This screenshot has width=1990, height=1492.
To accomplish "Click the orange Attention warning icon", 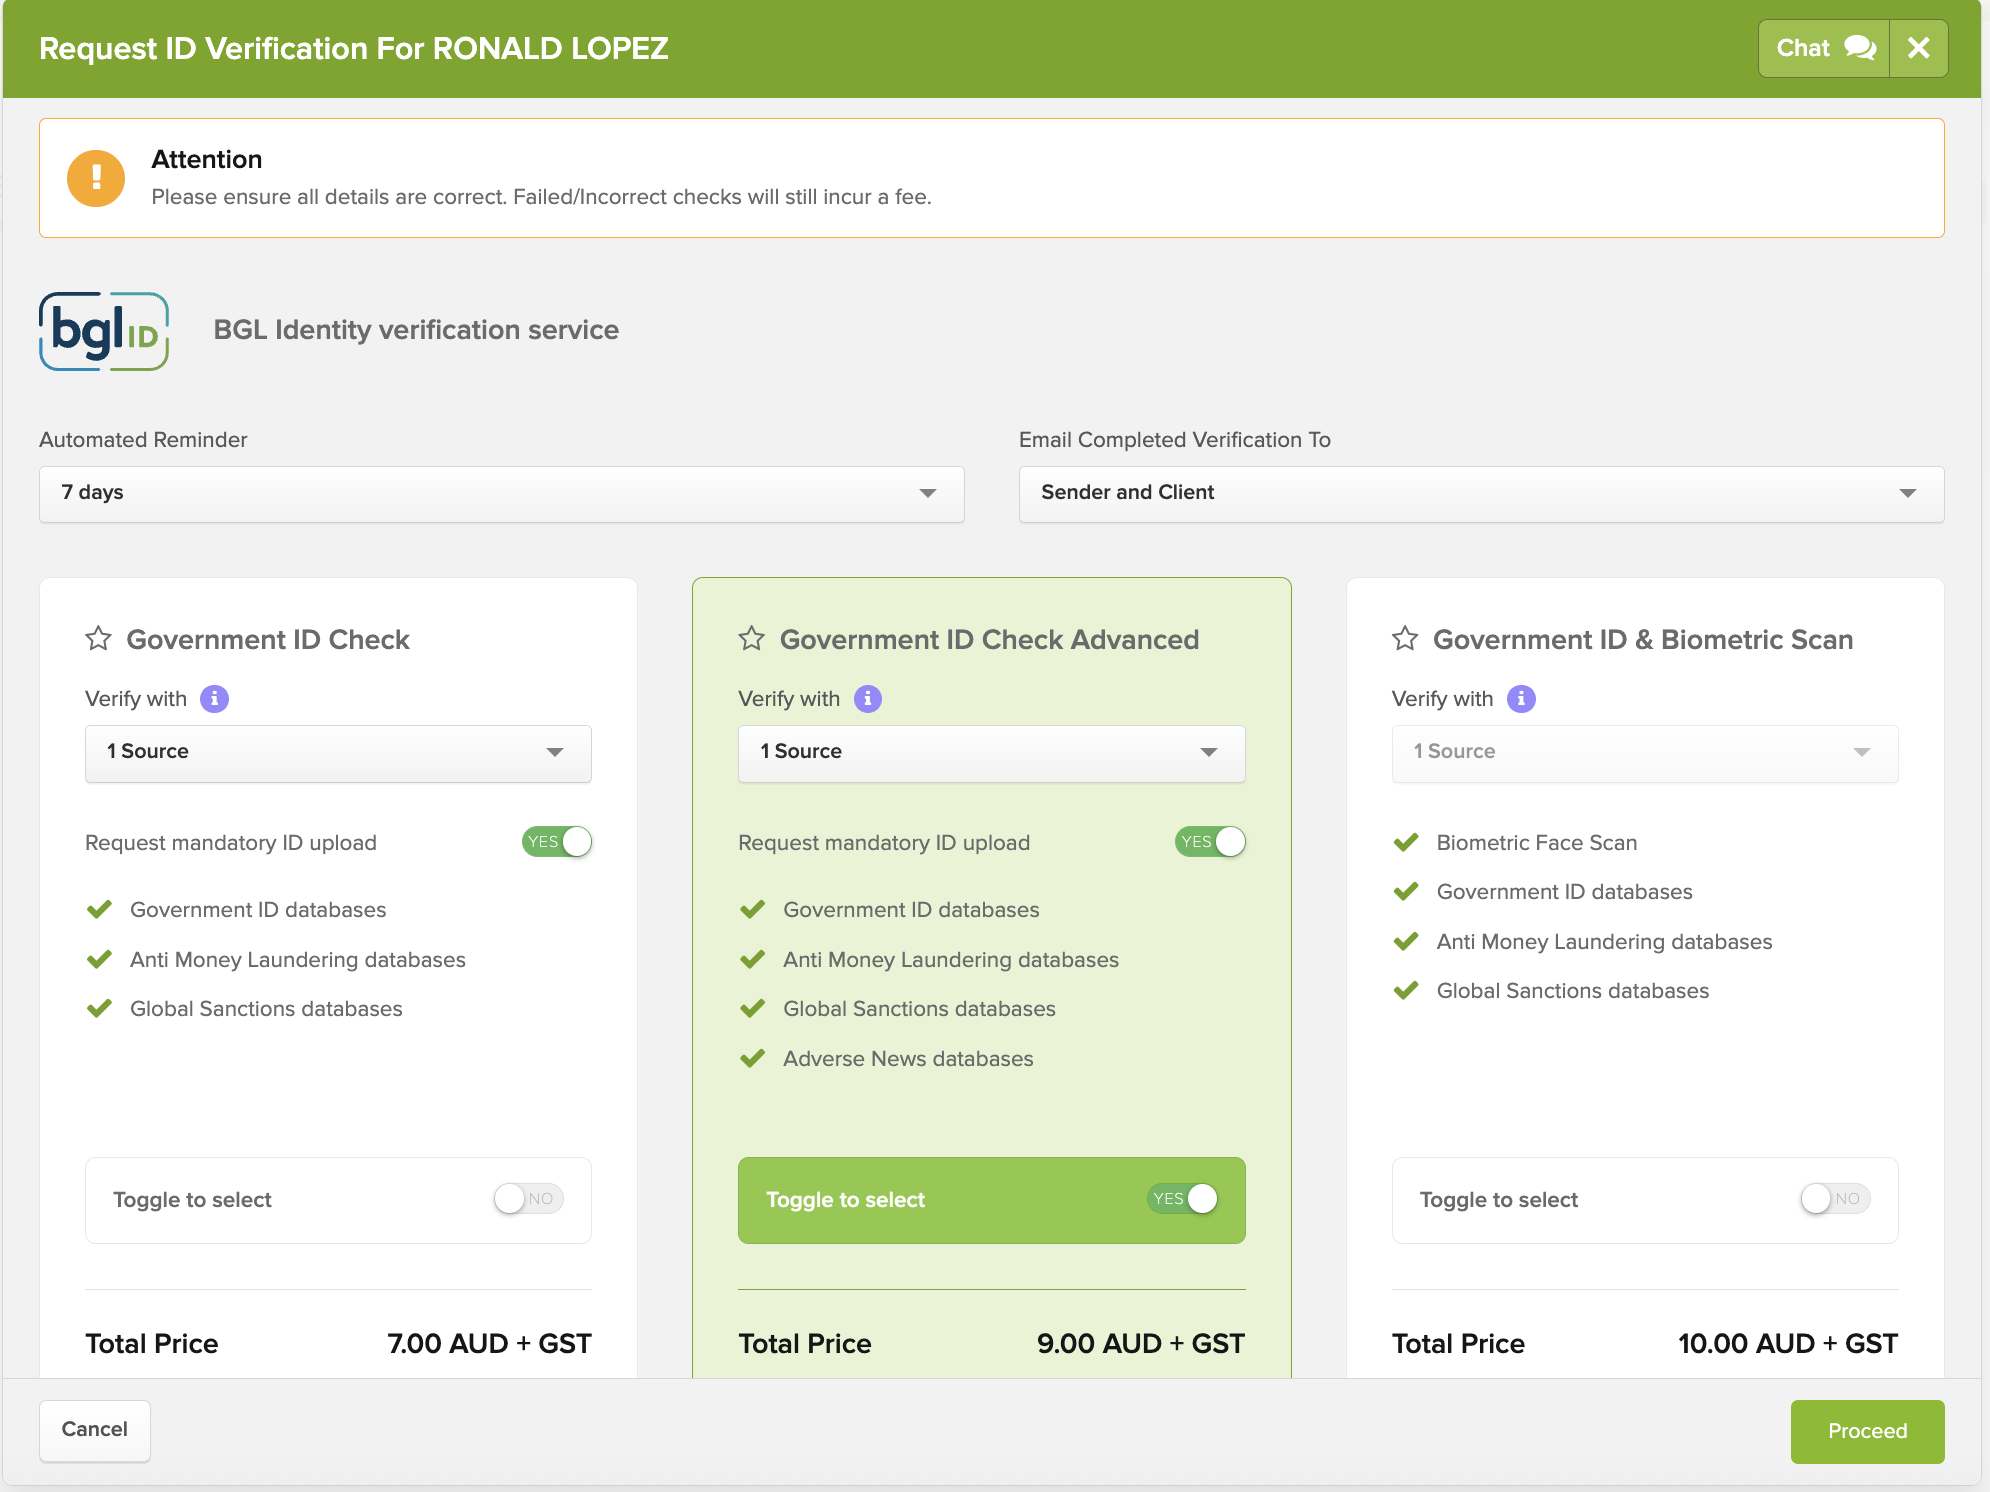I will click(96, 178).
